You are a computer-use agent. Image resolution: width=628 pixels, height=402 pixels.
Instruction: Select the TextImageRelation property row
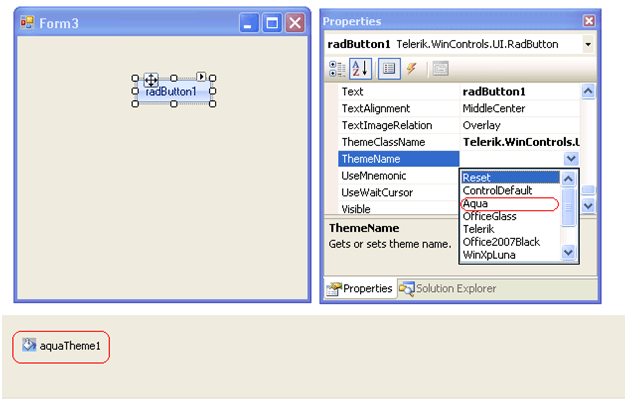[x=398, y=125]
